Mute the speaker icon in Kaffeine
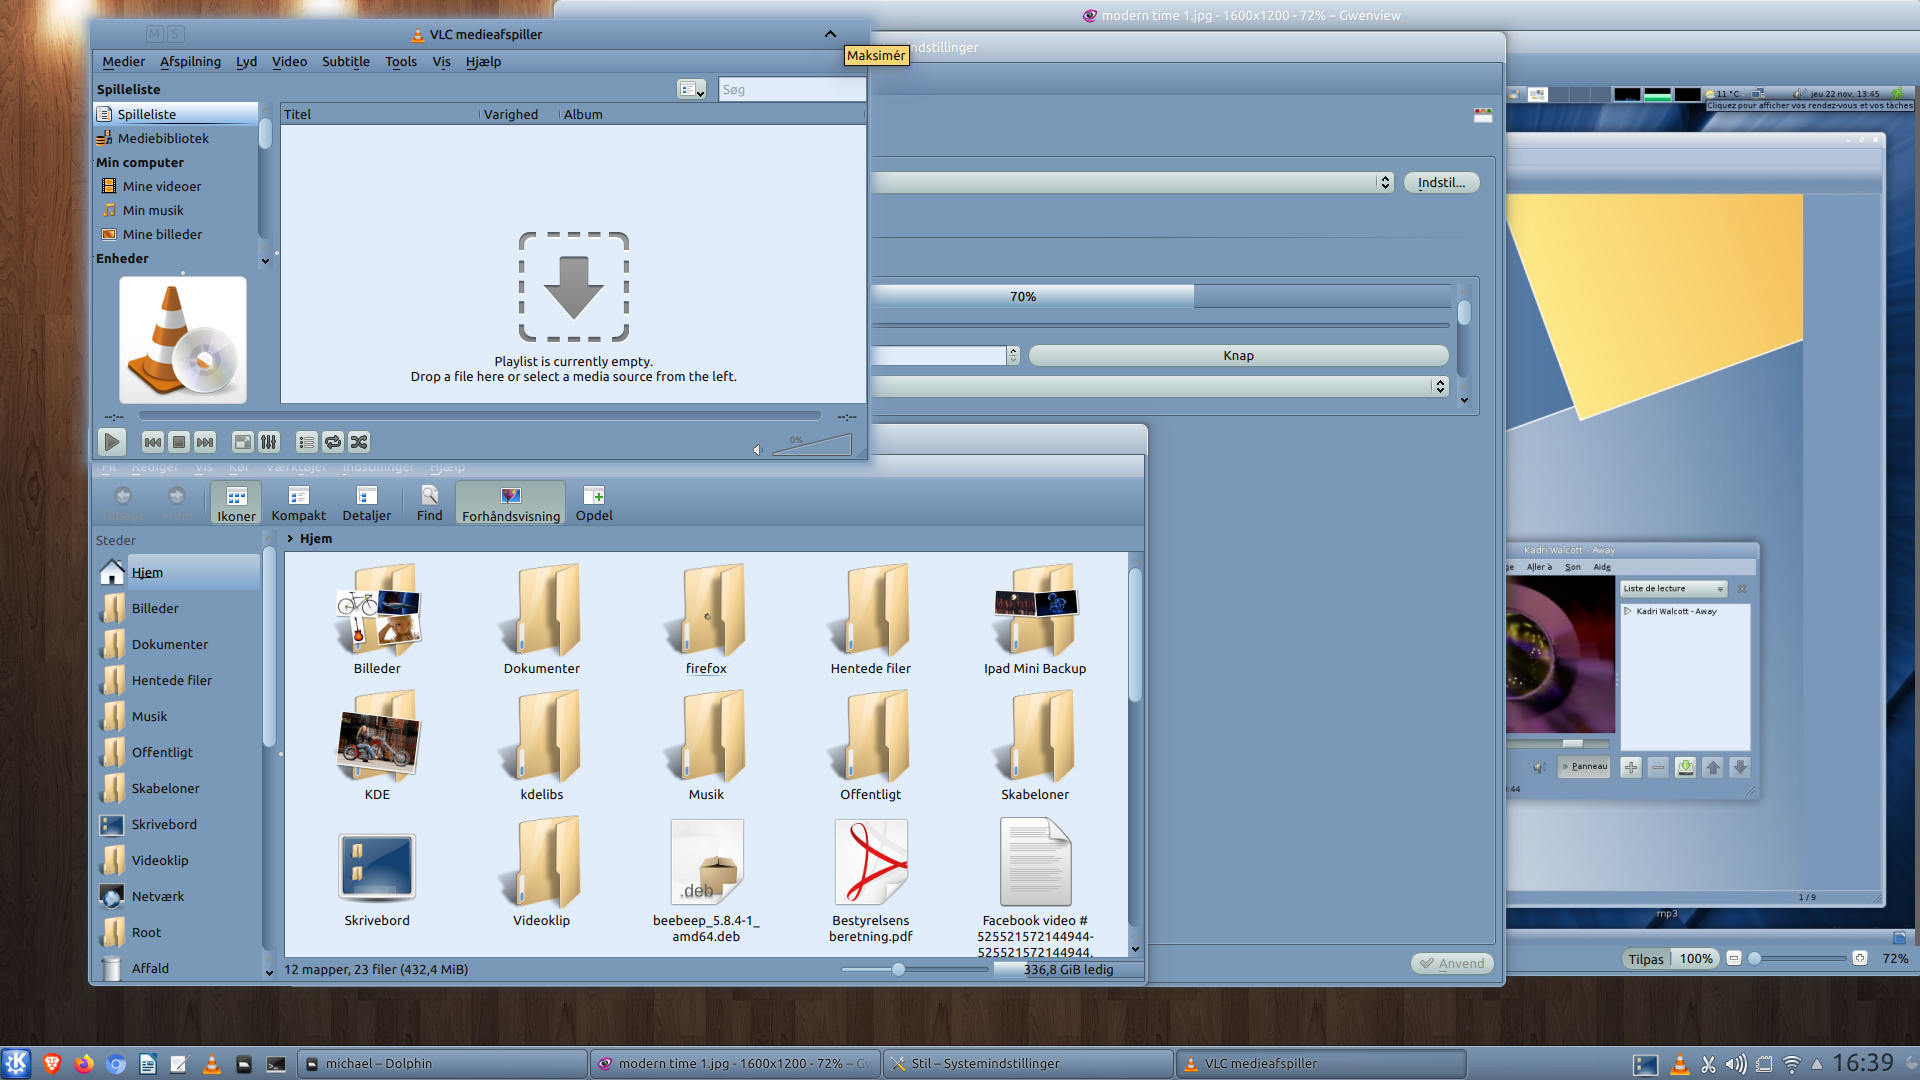 (x=1541, y=767)
